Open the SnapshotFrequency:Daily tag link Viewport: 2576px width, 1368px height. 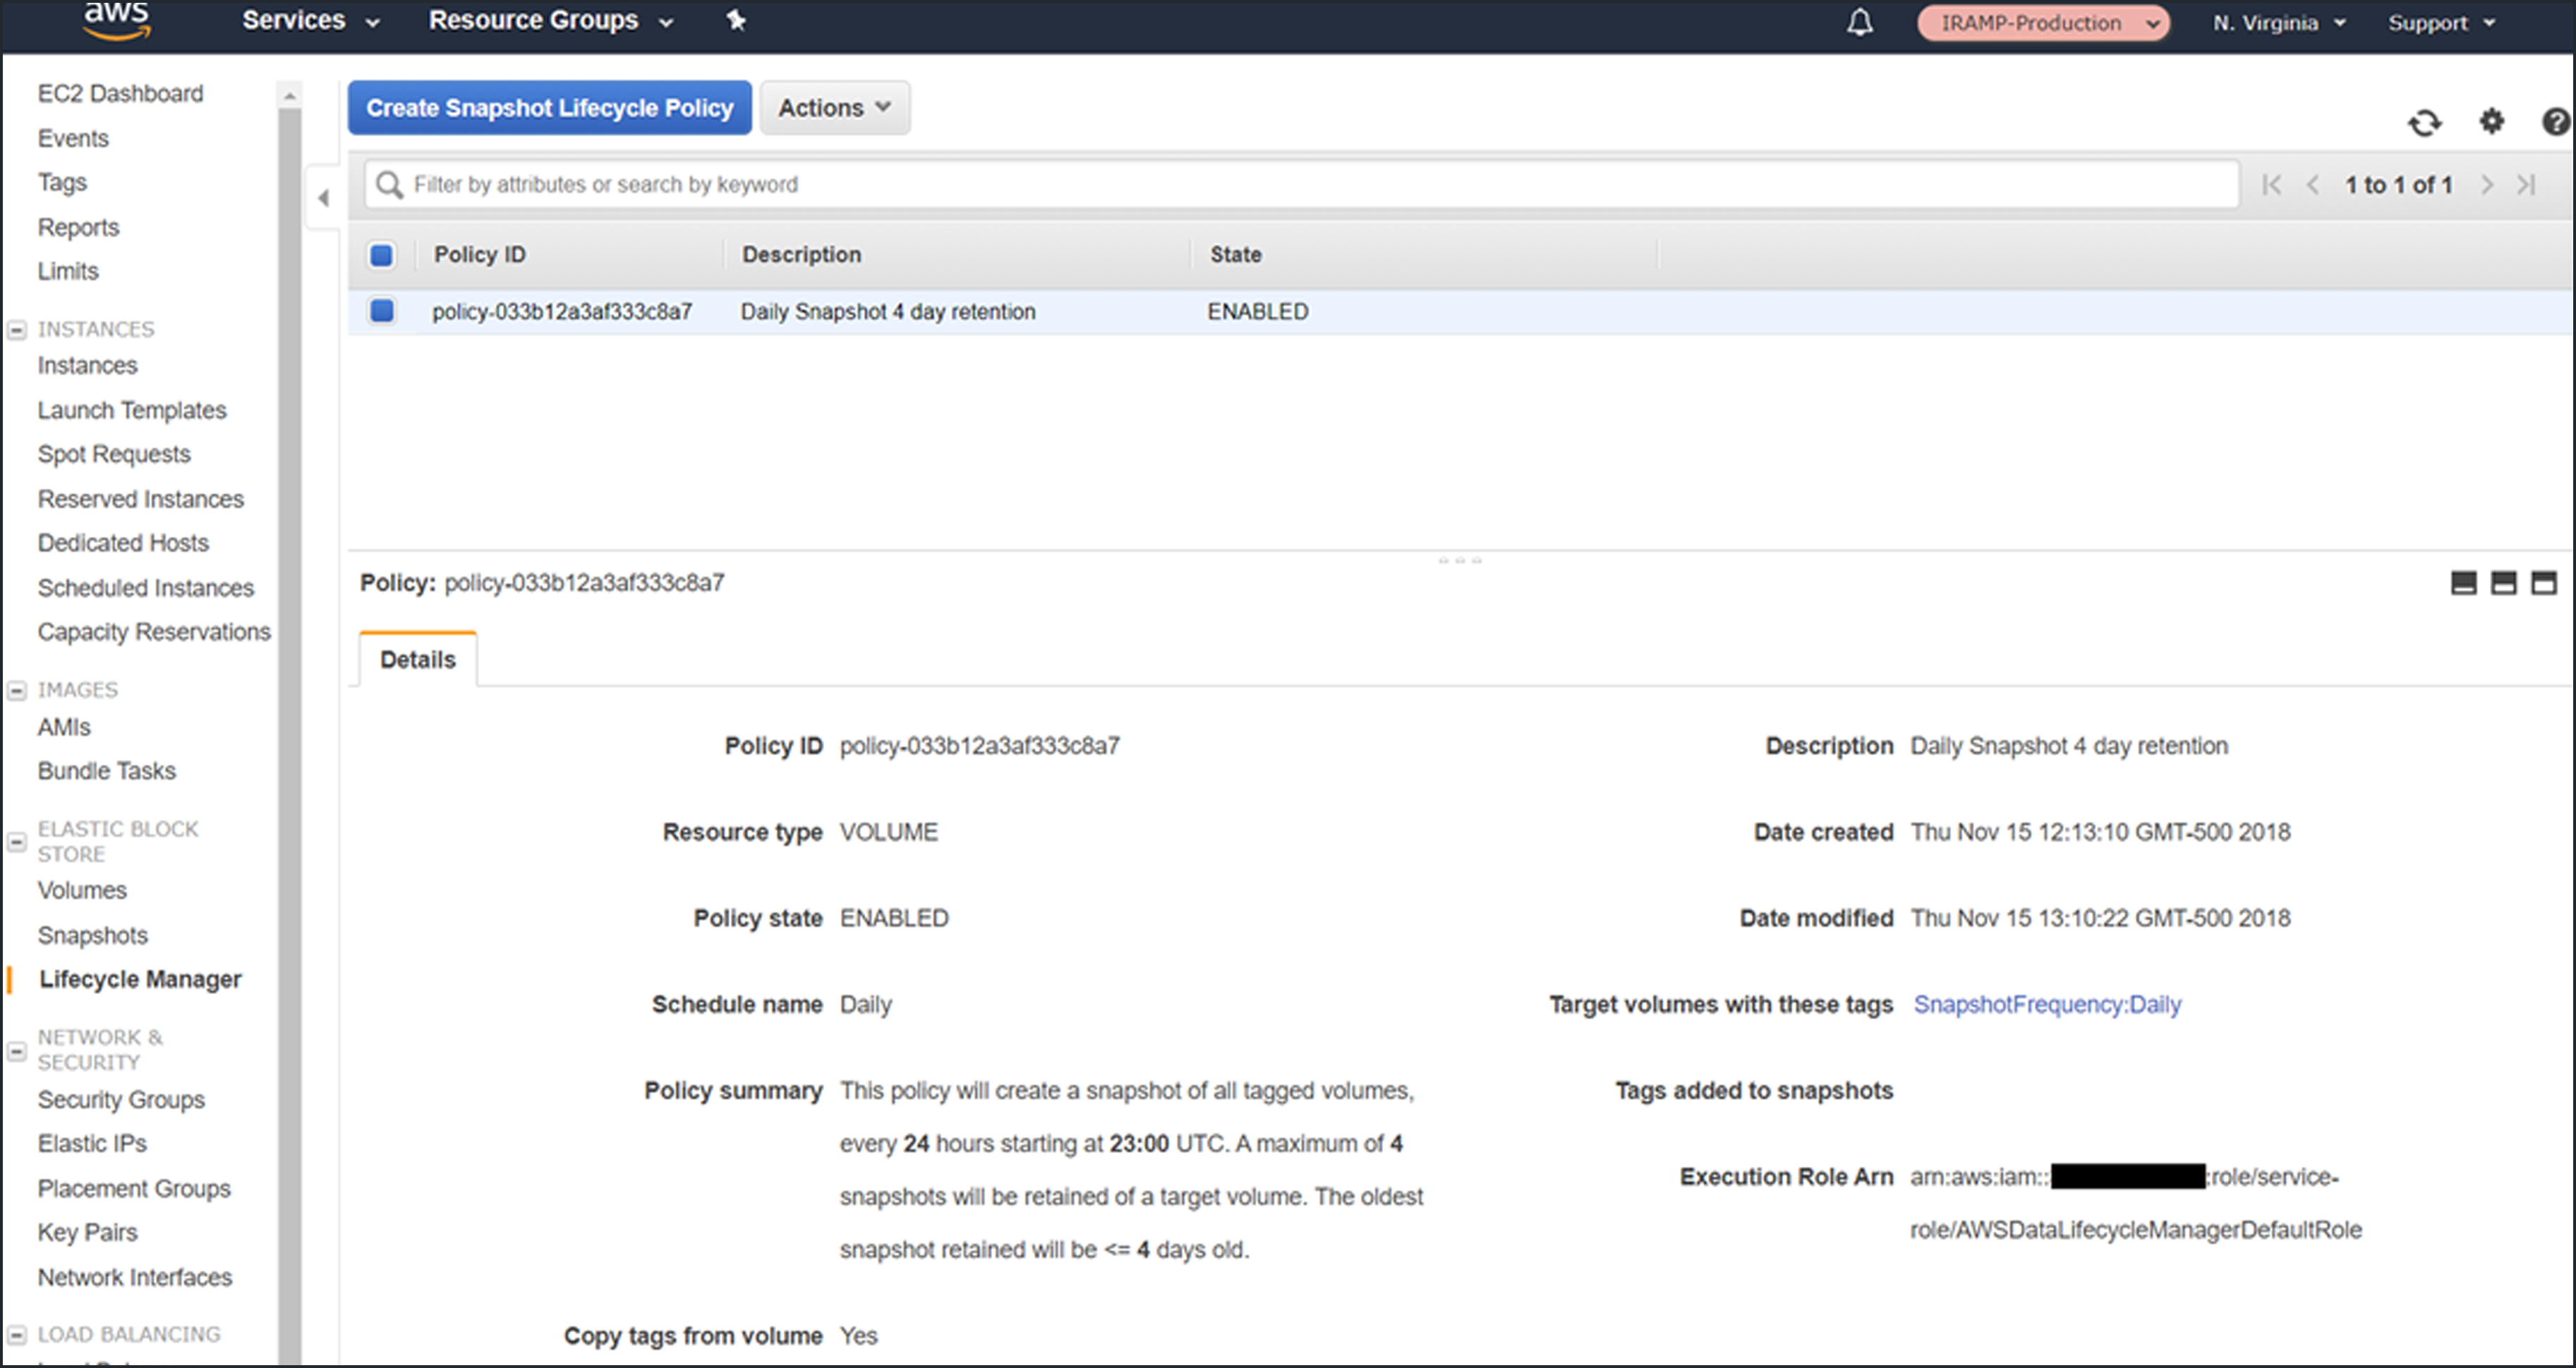click(x=2046, y=1004)
